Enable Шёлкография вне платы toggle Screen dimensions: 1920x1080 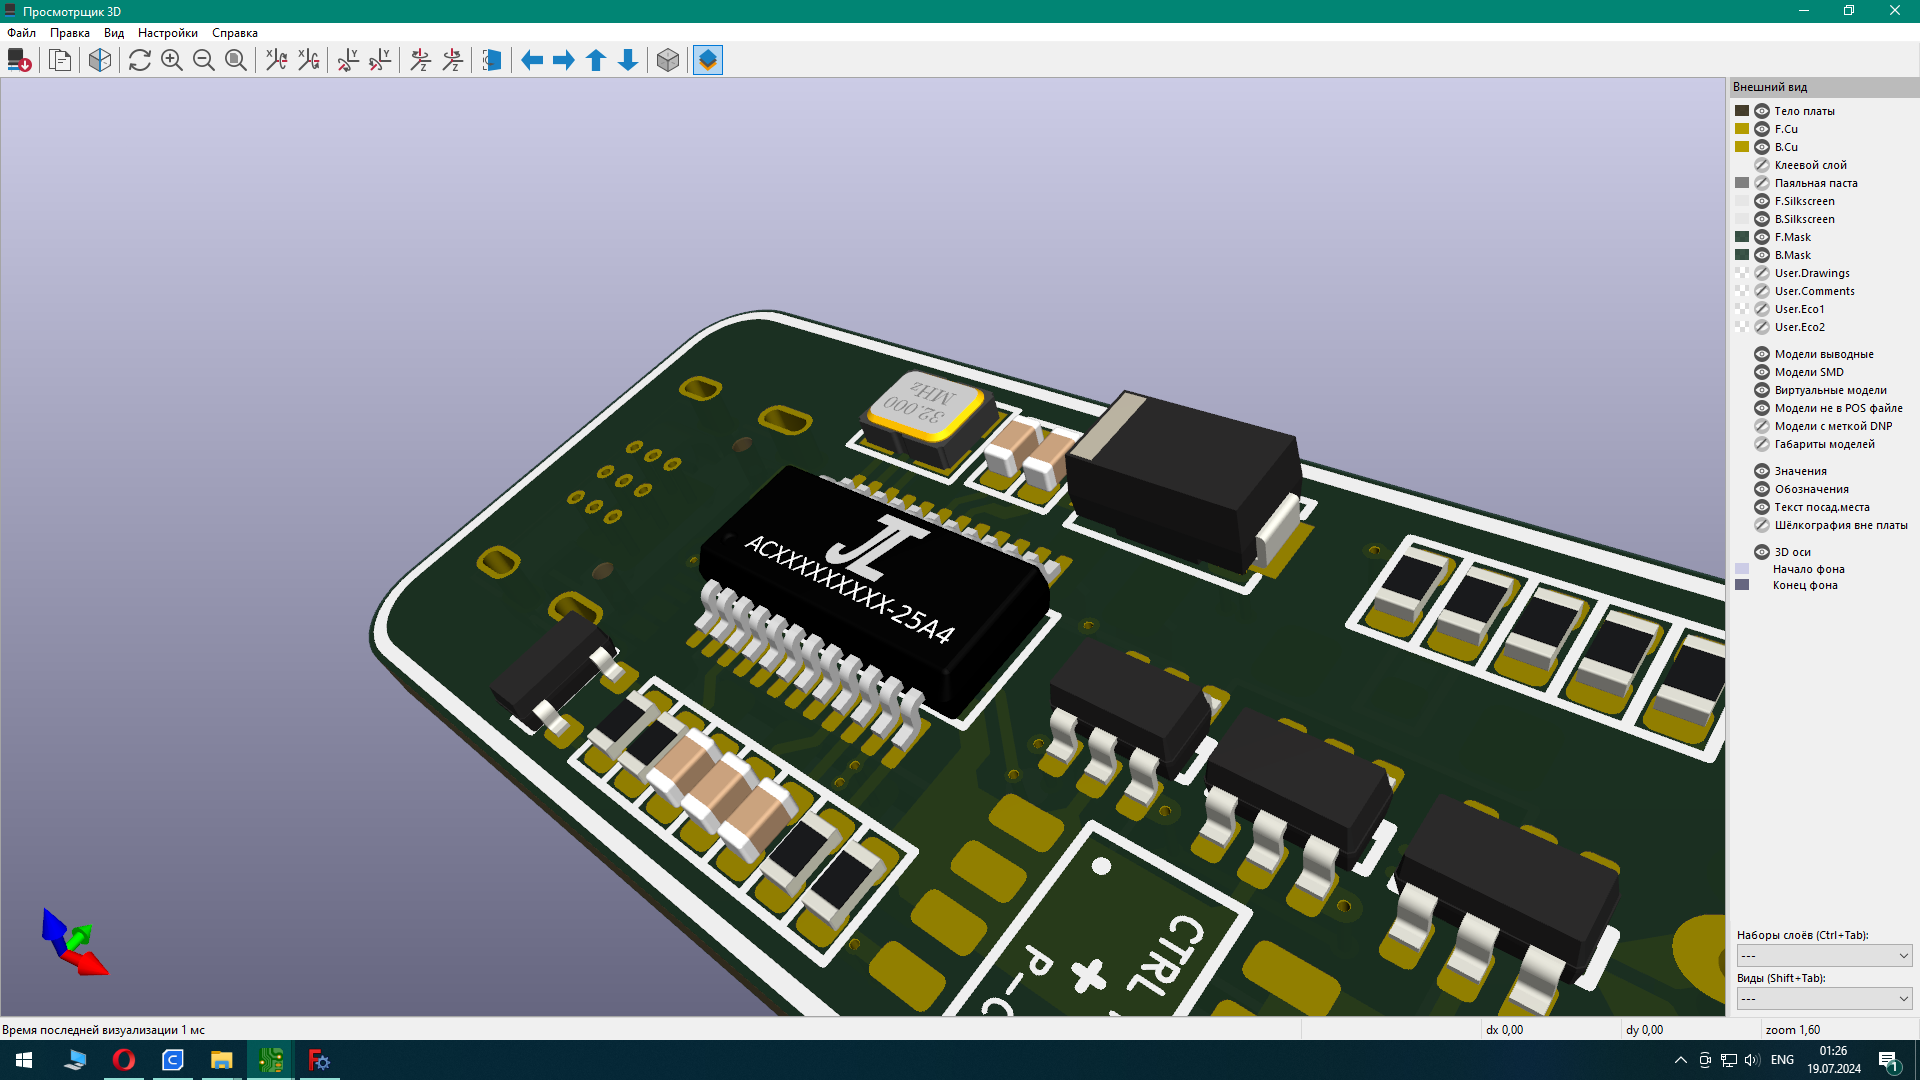[x=1762, y=525]
